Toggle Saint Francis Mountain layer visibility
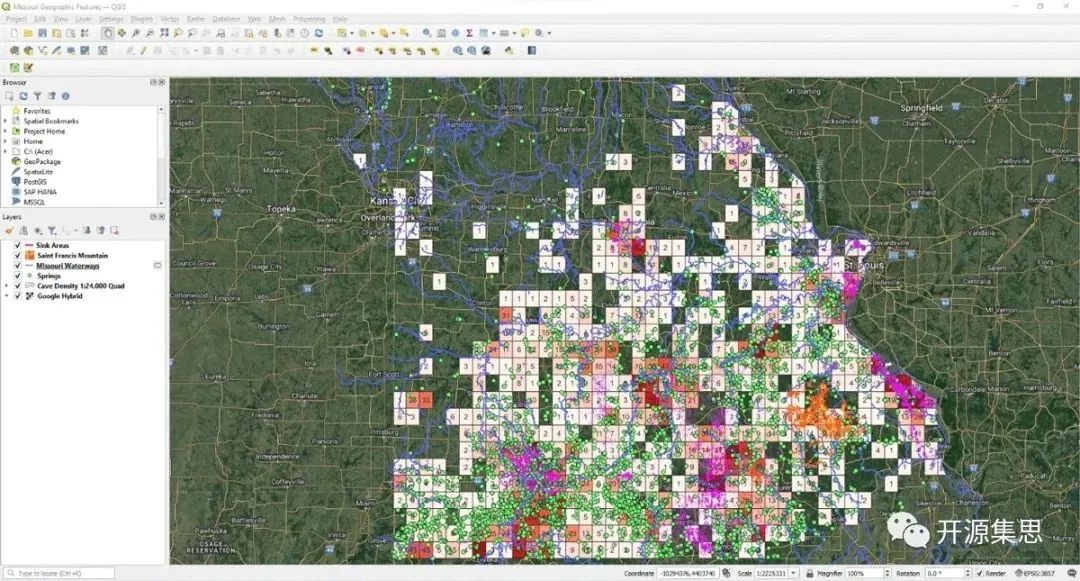Viewport: 1080px width, 581px height. point(18,255)
